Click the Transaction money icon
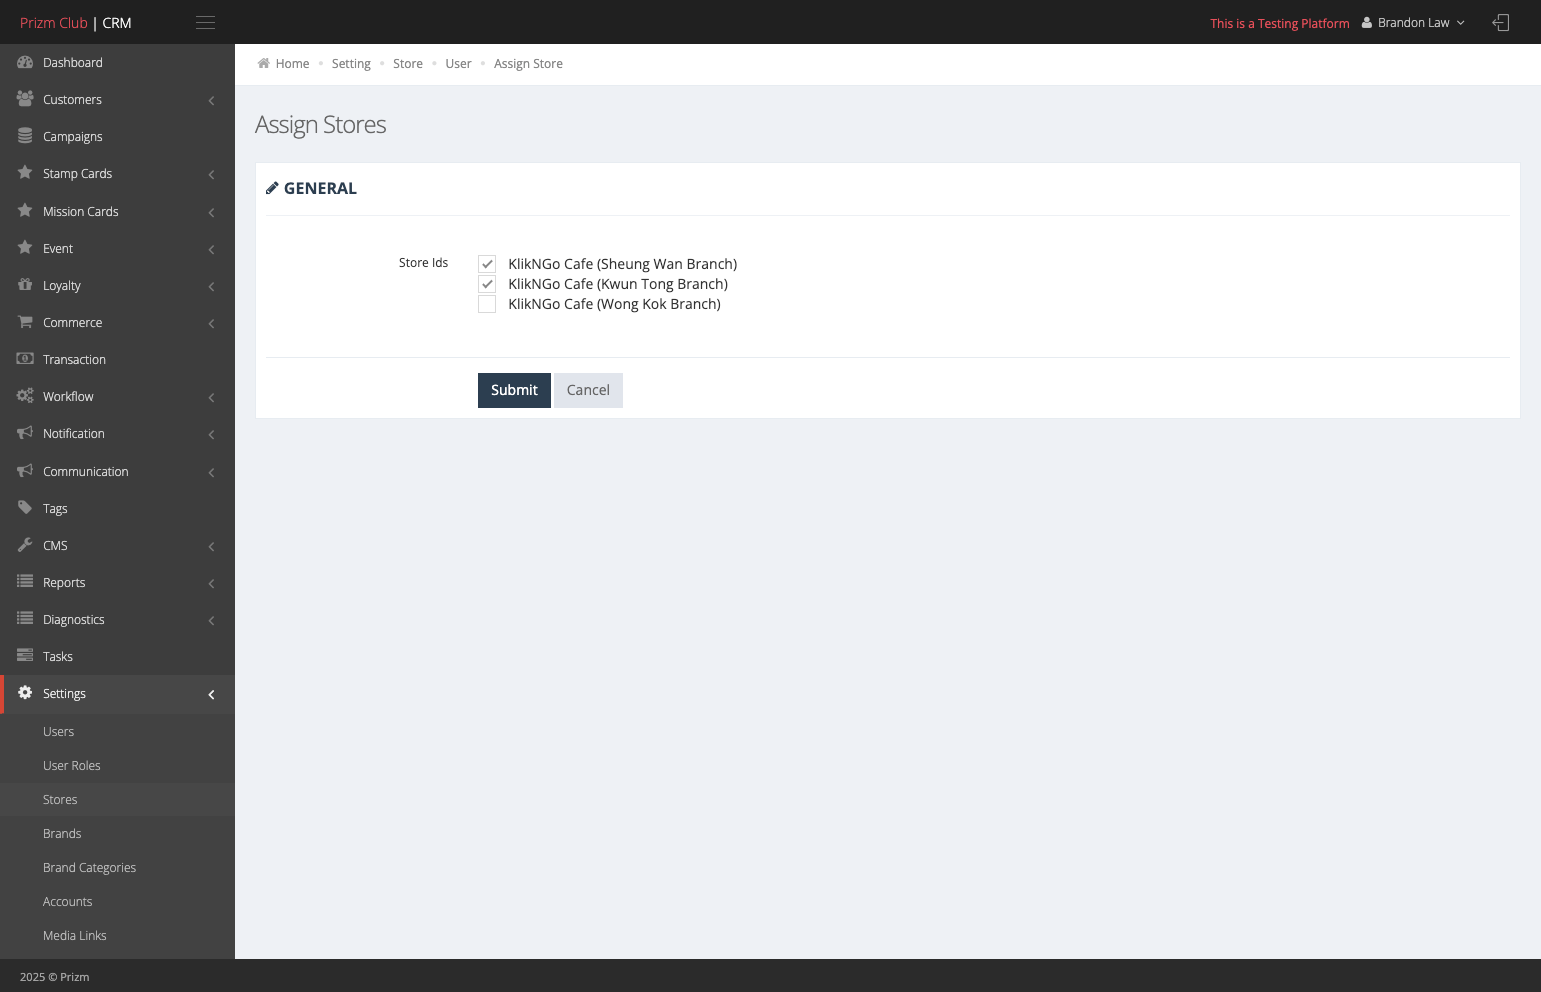 tap(25, 359)
